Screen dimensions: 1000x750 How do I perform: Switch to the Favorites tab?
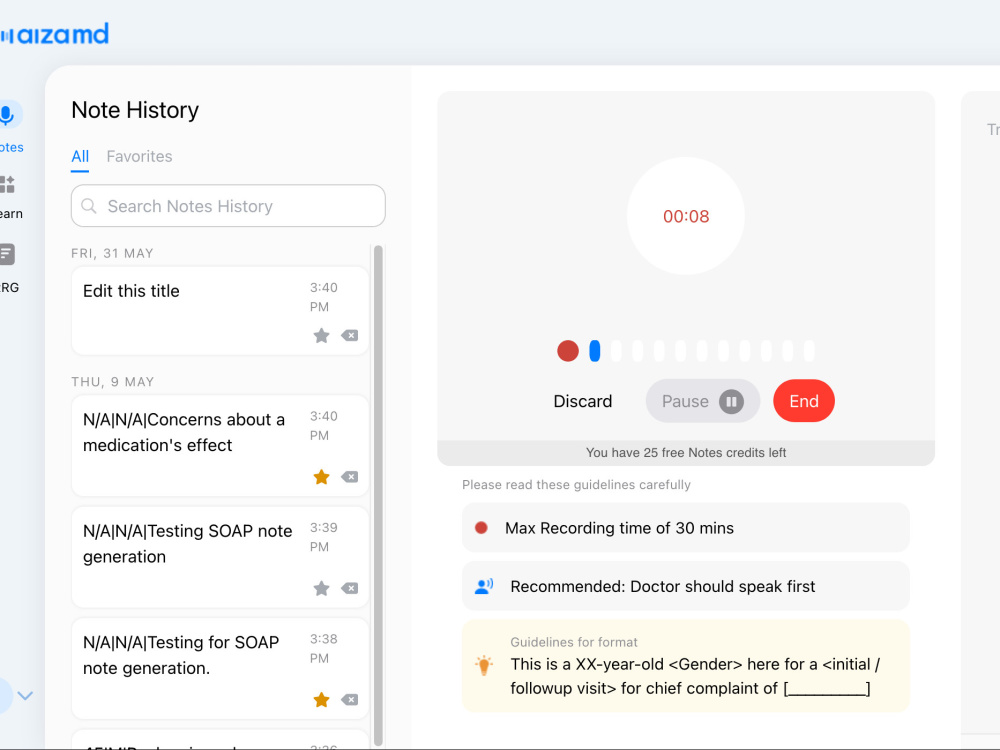coord(139,157)
